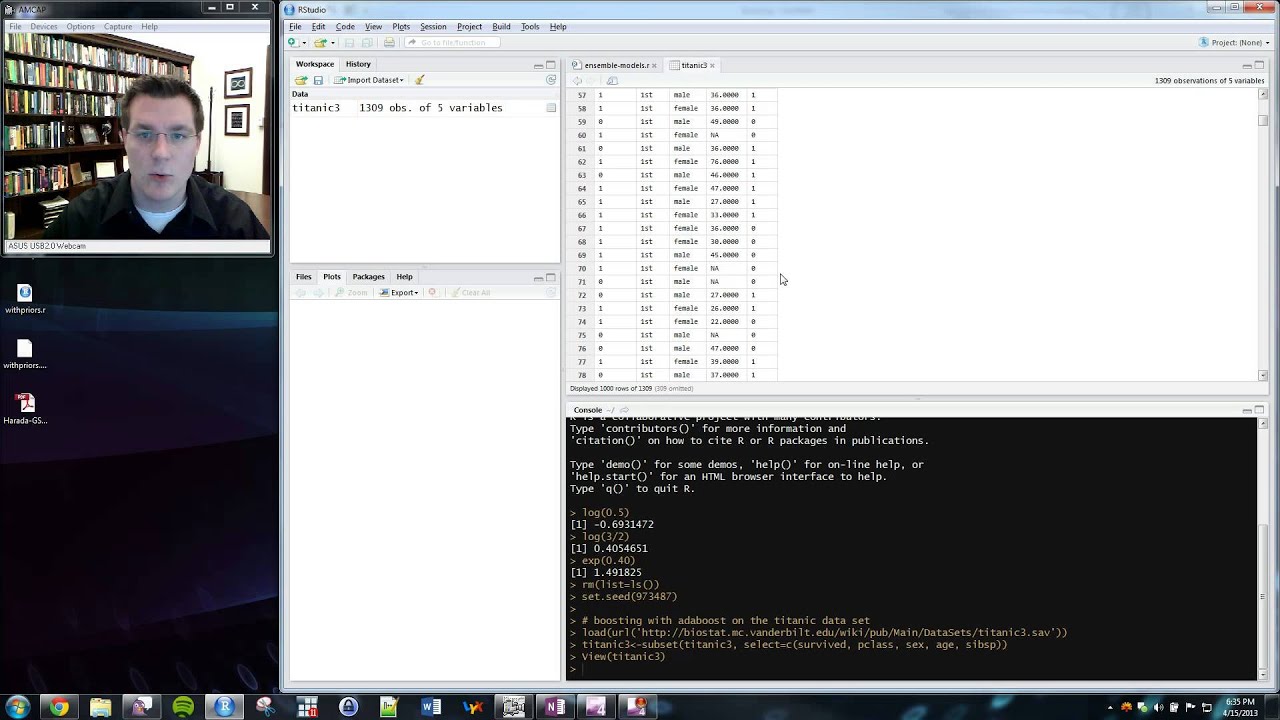This screenshot has width=1280, height=720.
Task: Open the Edit menu in RStudio
Action: (x=318, y=27)
